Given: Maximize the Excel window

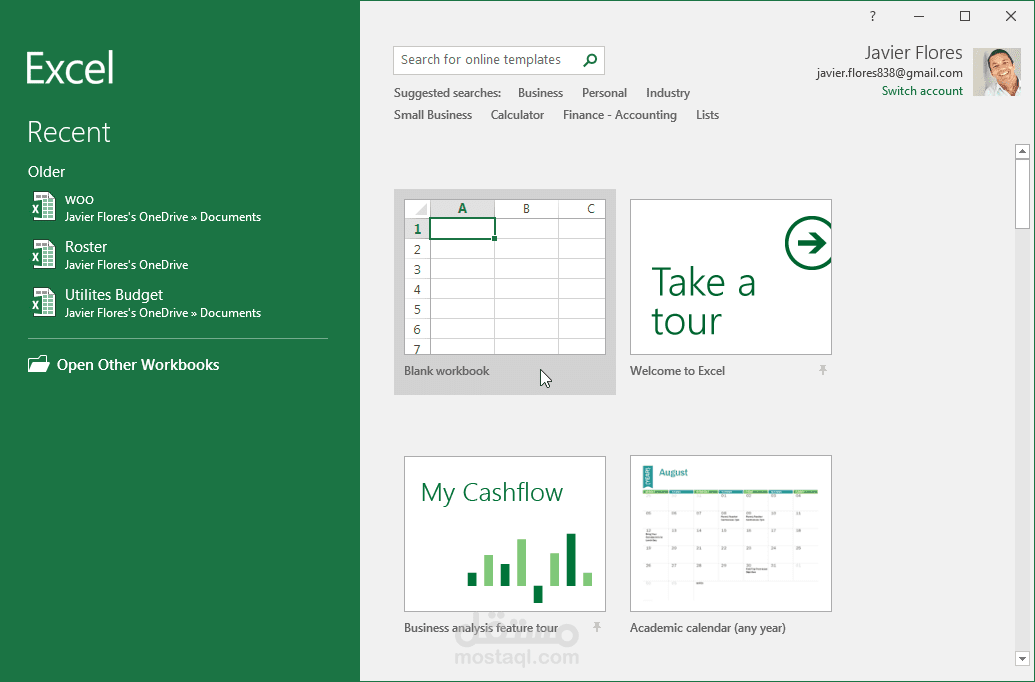Looking at the screenshot, I should coord(964,16).
